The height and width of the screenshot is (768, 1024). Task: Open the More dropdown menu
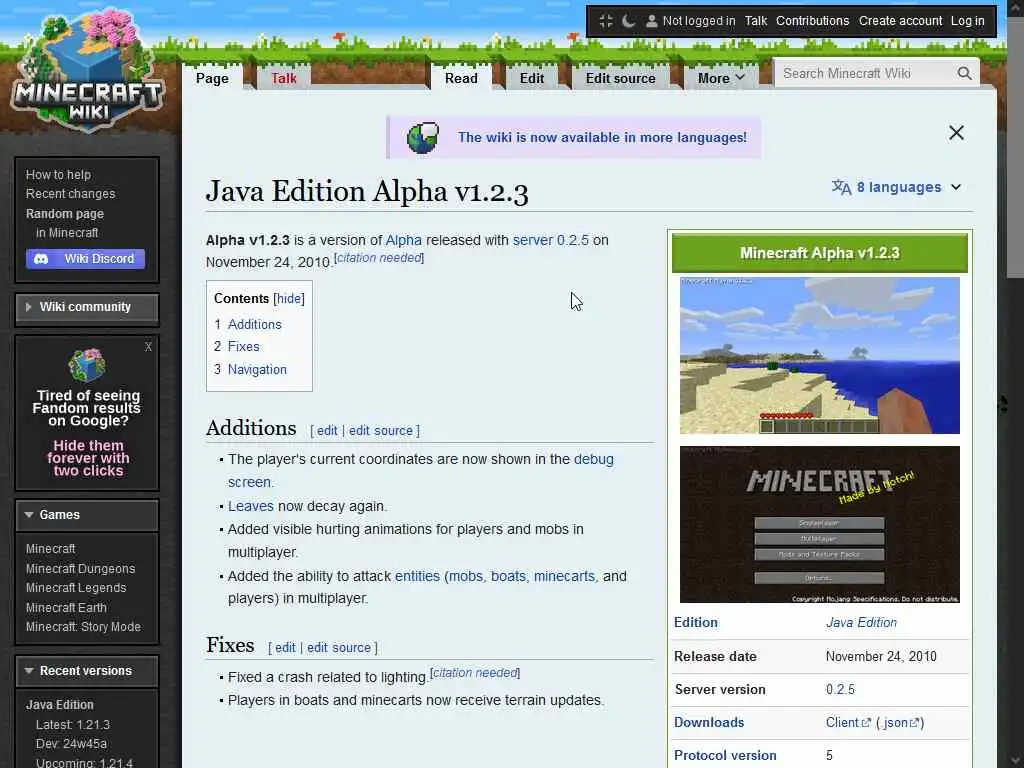721,78
